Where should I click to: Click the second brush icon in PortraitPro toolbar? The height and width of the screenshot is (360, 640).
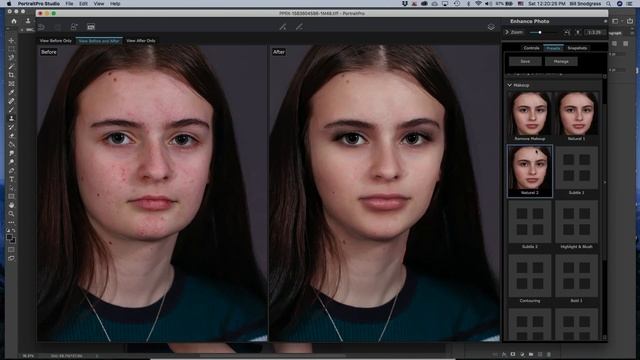coord(299,27)
